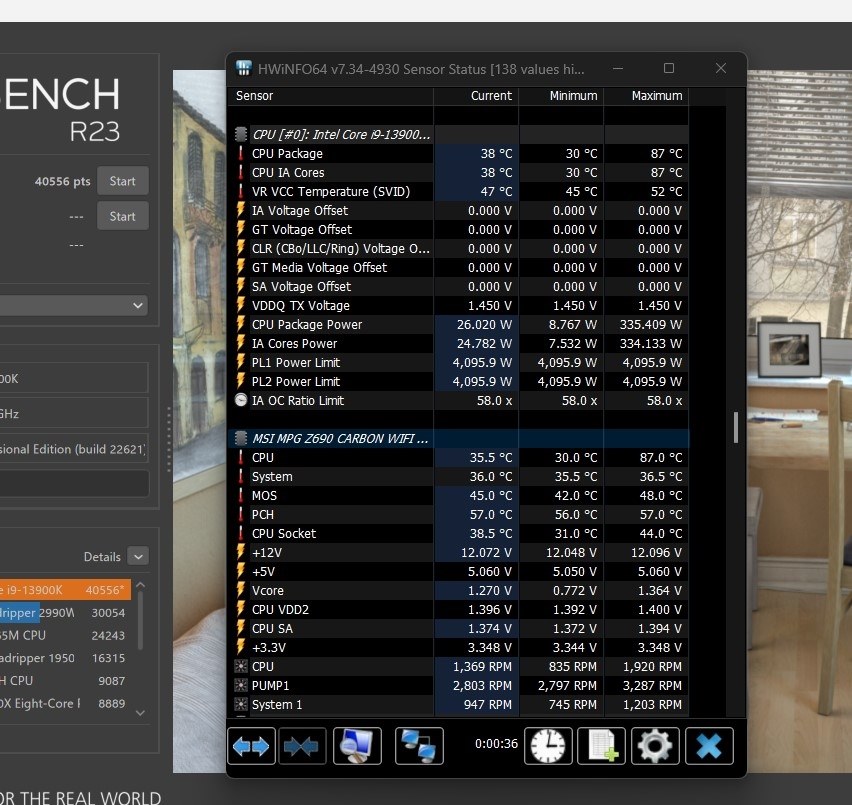
Task: Click the second Start button in Cinebench
Action: pyautogui.click(x=122, y=215)
